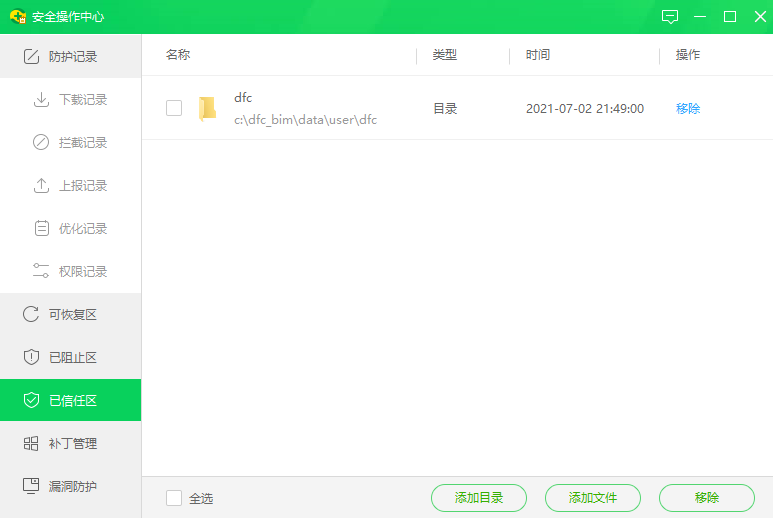Select the dfc folder thumbnail icon
773x518 pixels.
(207, 109)
